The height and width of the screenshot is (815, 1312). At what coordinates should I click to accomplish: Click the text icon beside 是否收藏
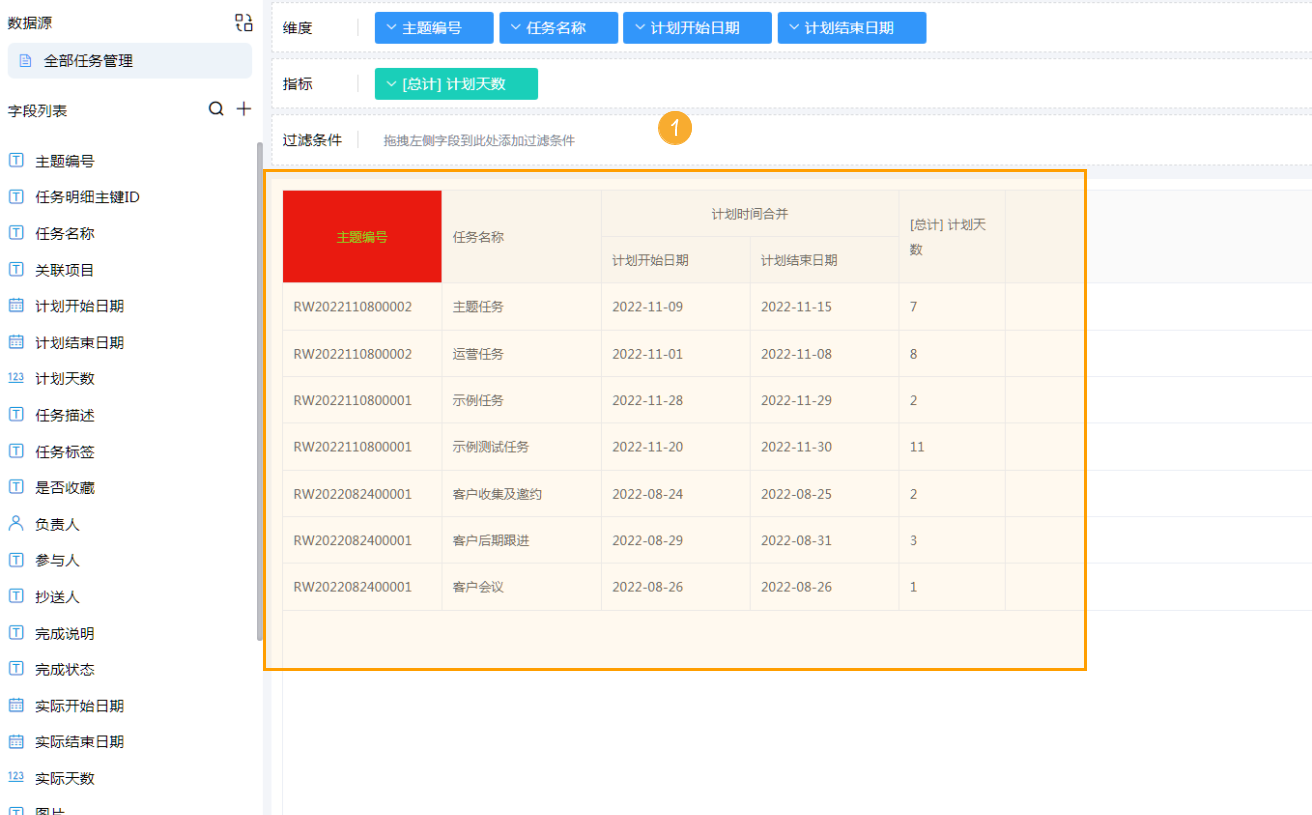[15, 487]
